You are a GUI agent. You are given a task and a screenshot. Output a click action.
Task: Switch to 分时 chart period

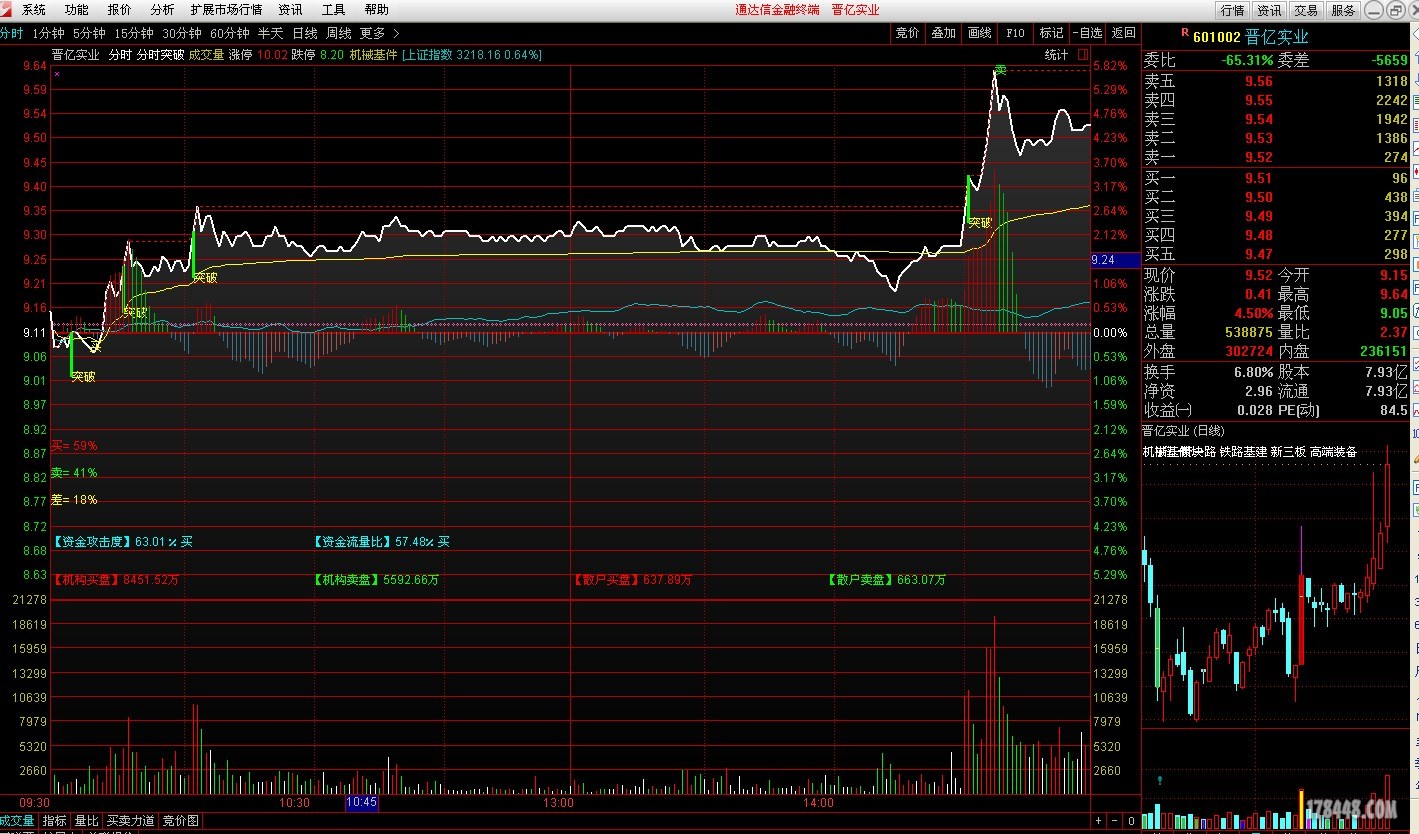pyautogui.click(x=11, y=33)
